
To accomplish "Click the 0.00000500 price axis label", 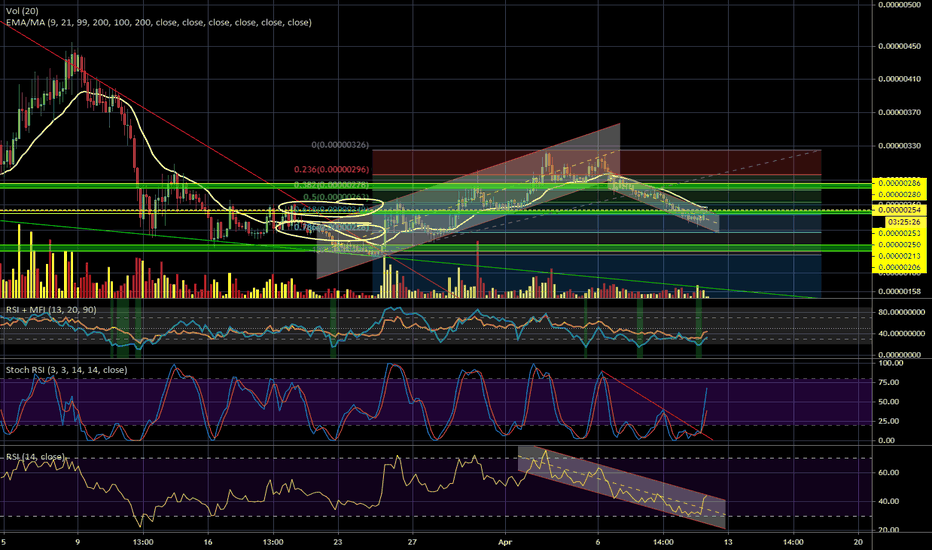I will (x=900, y=5).
